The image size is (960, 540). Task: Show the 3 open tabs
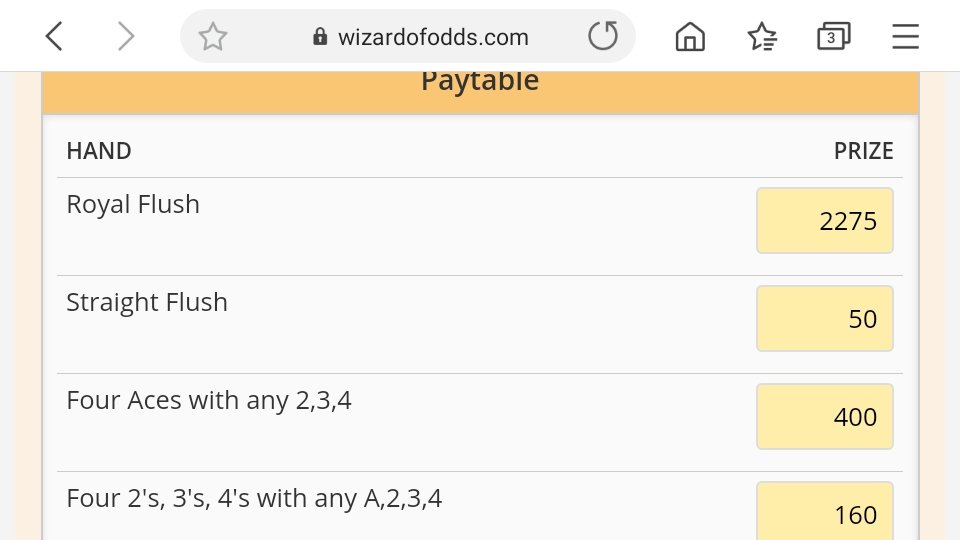pos(832,37)
